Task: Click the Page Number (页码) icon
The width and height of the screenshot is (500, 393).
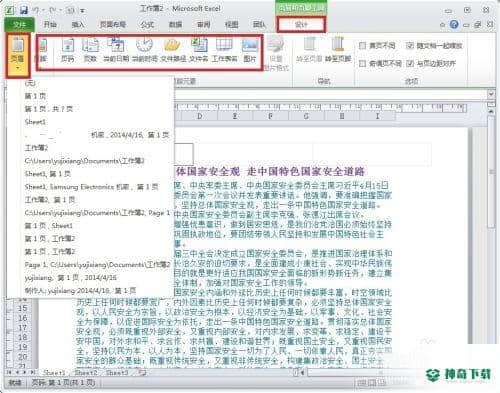Action: [x=68, y=50]
